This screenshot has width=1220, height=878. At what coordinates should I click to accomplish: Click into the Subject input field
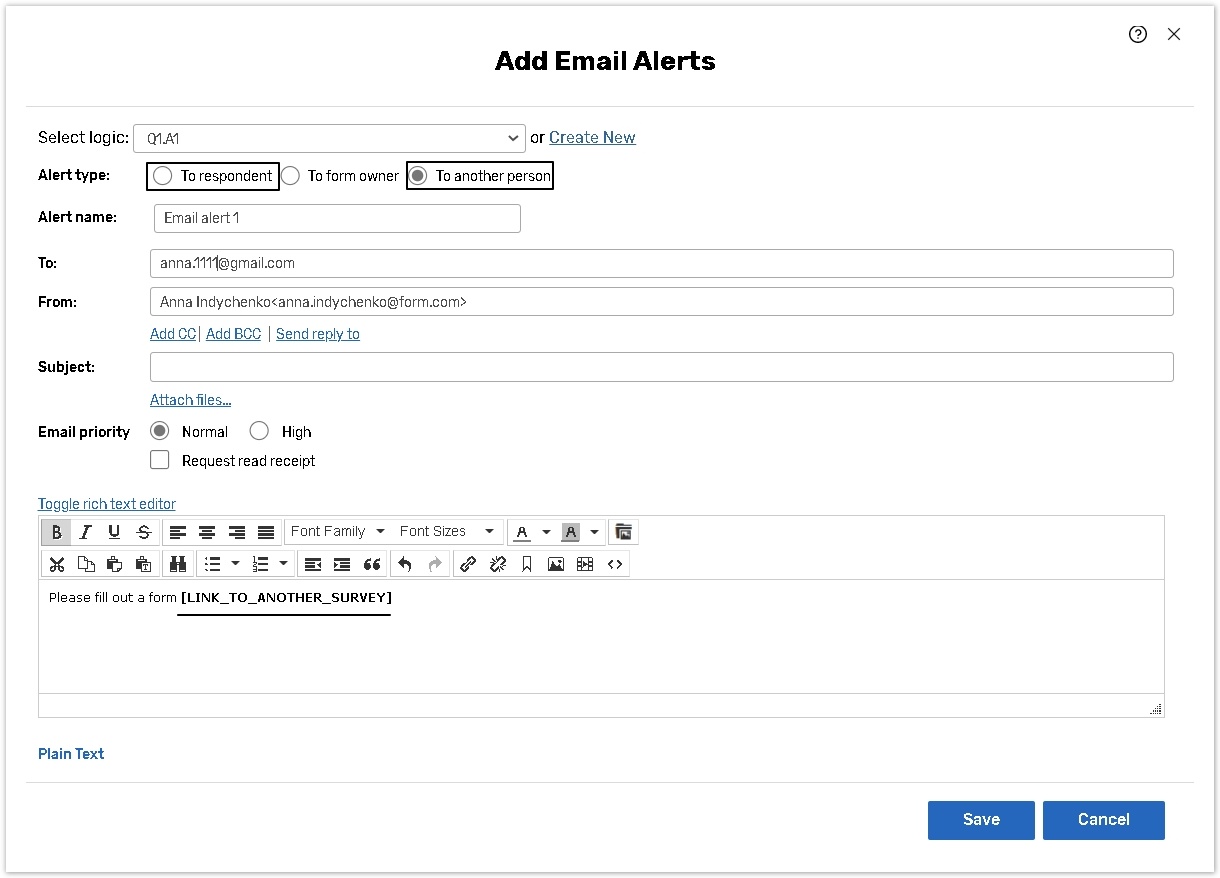pyautogui.click(x=660, y=367)
